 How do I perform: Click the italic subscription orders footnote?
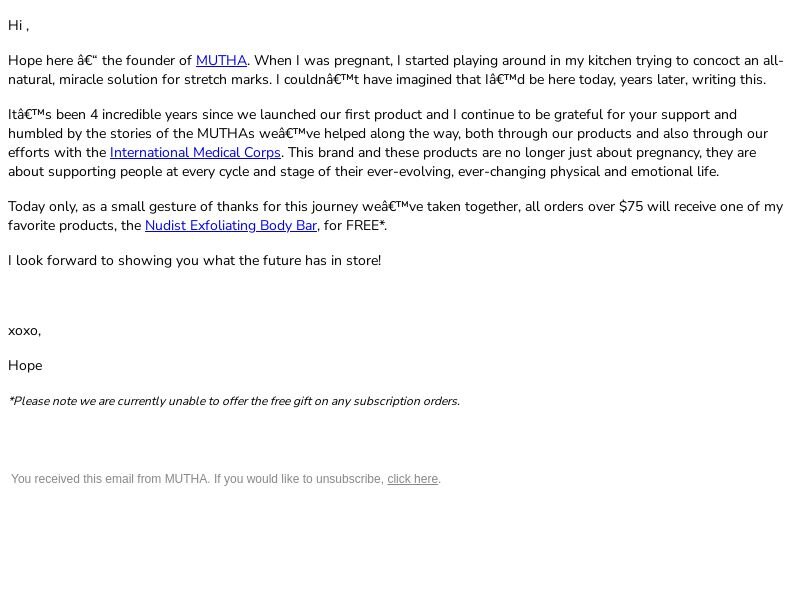coord(234,402)
